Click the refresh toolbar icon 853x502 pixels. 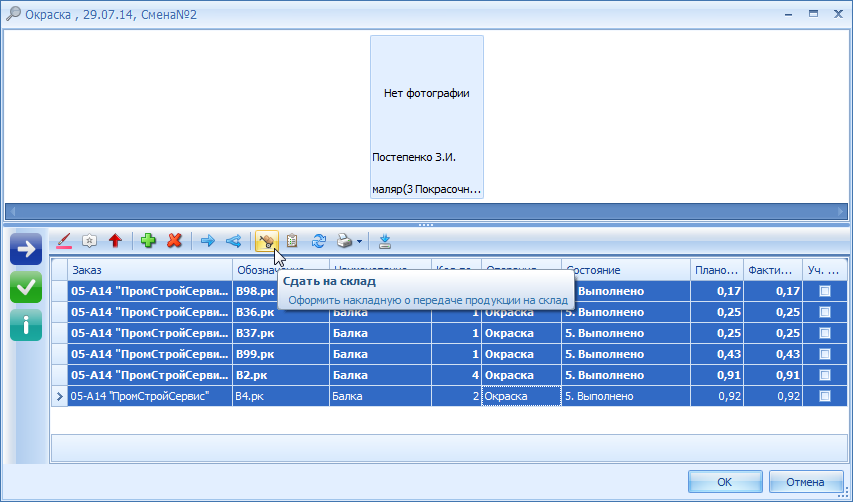pos(319,241)
